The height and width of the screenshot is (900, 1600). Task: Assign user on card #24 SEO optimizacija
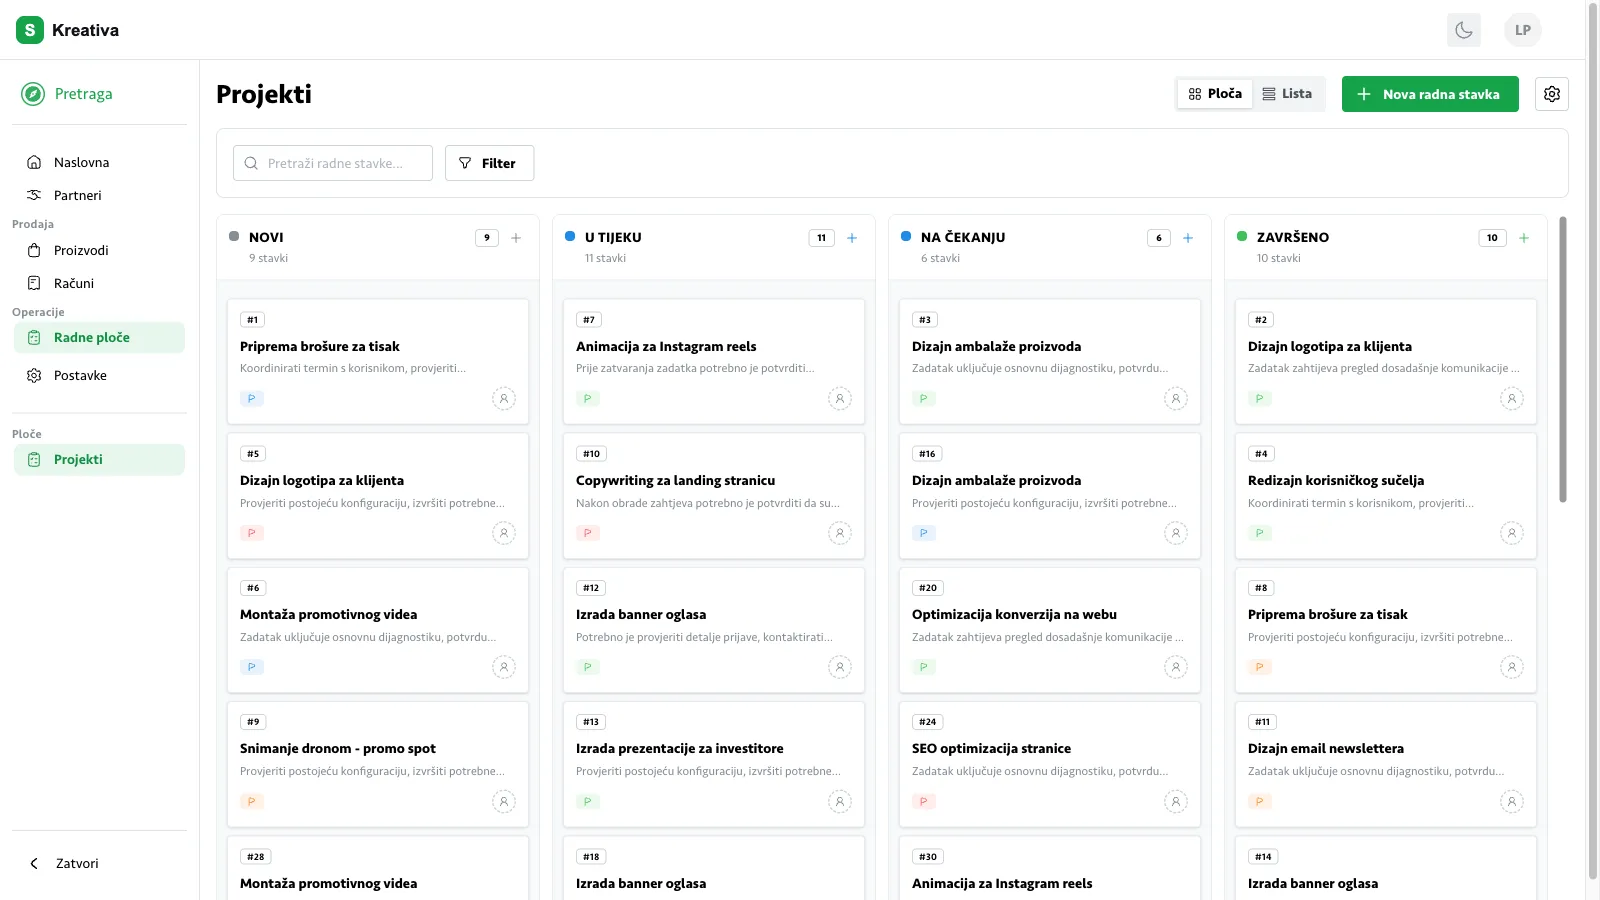[x=1176, y=801]
